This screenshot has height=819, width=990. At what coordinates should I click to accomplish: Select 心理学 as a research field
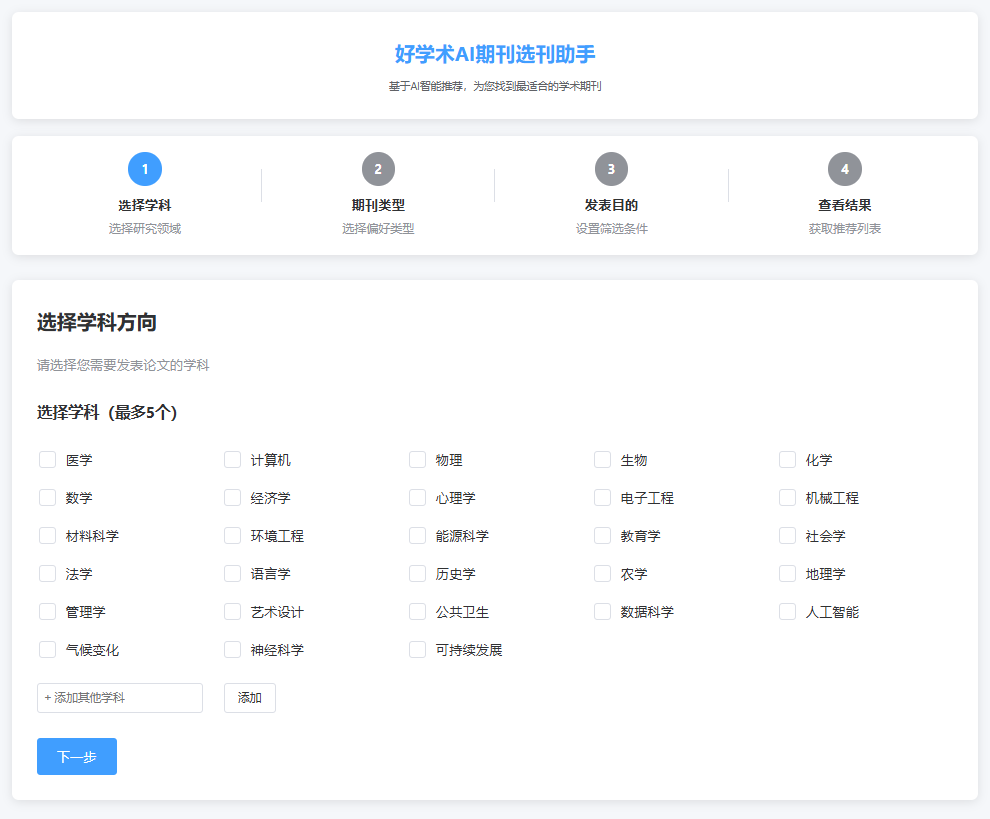tap(417, 497)
